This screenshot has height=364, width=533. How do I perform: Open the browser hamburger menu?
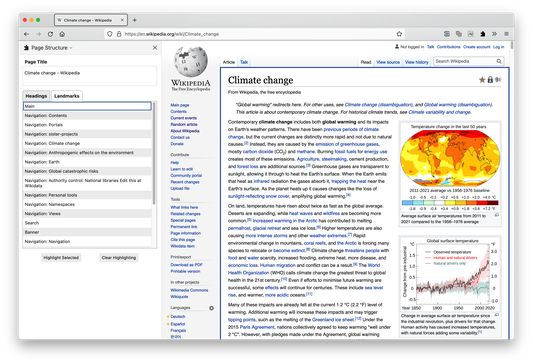(x=506, y=34)
